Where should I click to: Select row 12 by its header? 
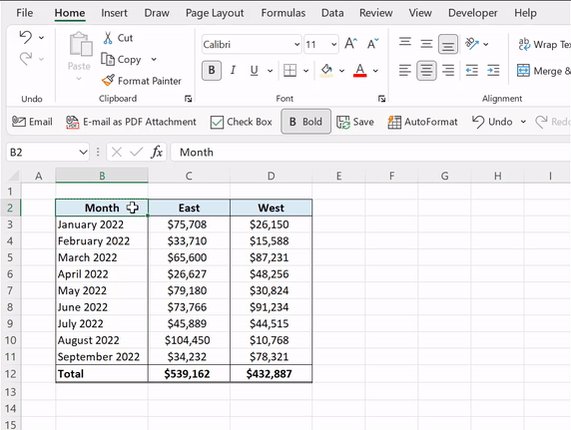pyautogui.click(x=11, y=374)
